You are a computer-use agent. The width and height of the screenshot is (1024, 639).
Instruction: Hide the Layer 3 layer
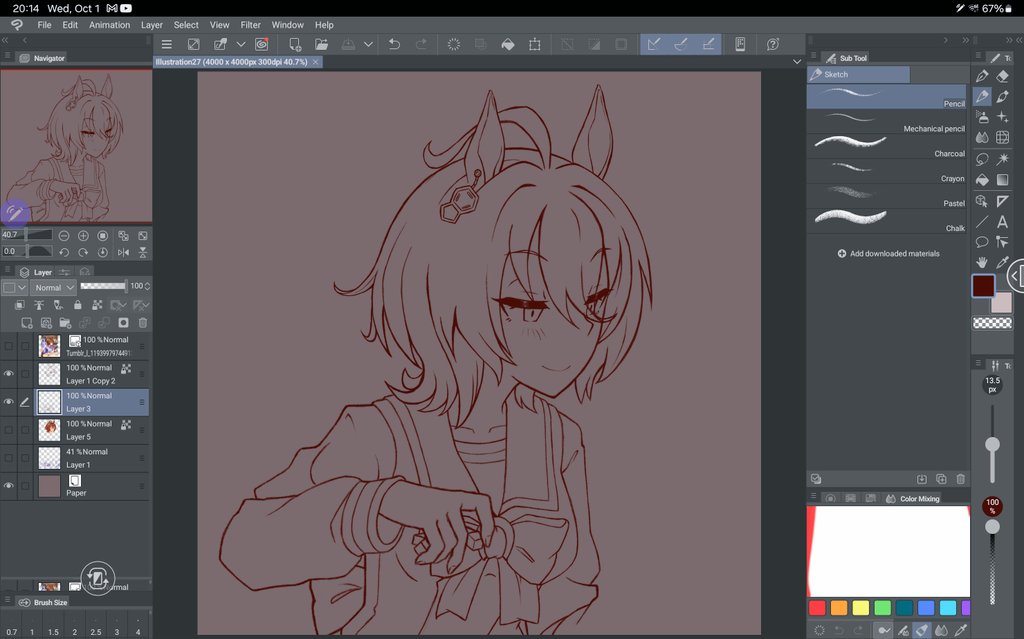(8, 402)
